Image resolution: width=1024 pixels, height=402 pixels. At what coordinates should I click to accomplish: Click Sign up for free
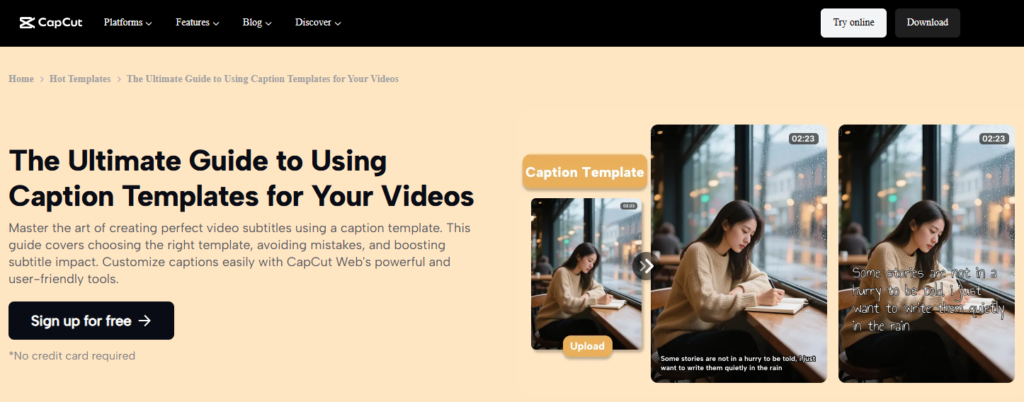[91, 321]
